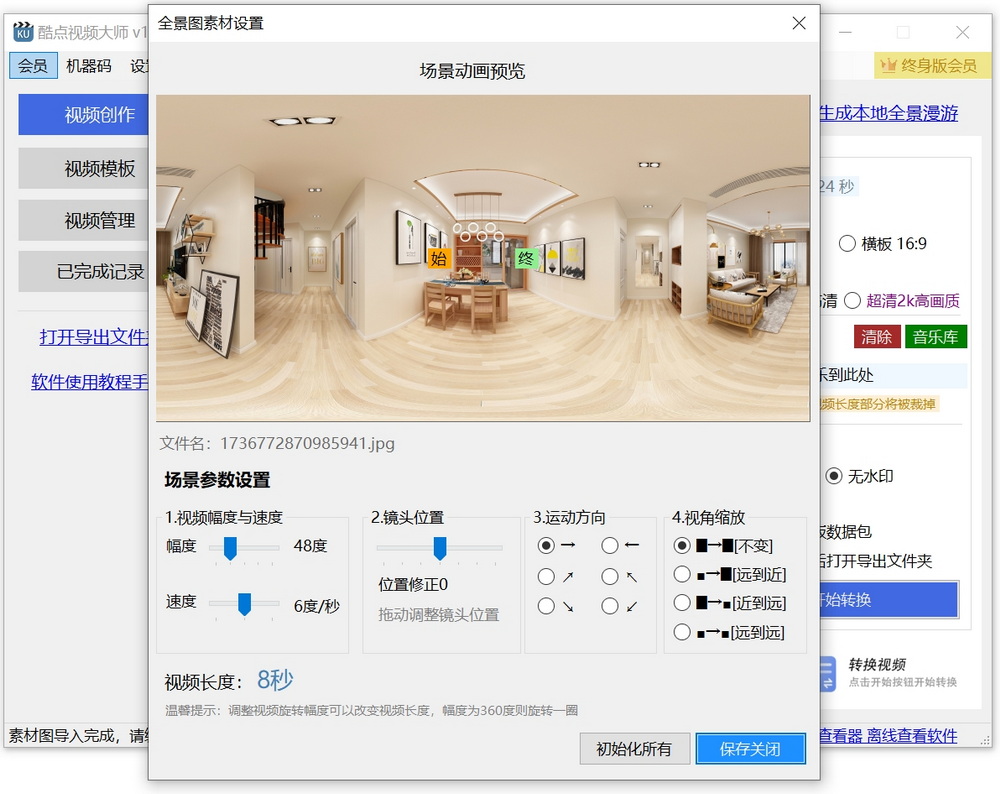Image resolution: width=1000 pixels, height=794 pixels.
Task: Click the red 清除 button
Action: point(877,337)
